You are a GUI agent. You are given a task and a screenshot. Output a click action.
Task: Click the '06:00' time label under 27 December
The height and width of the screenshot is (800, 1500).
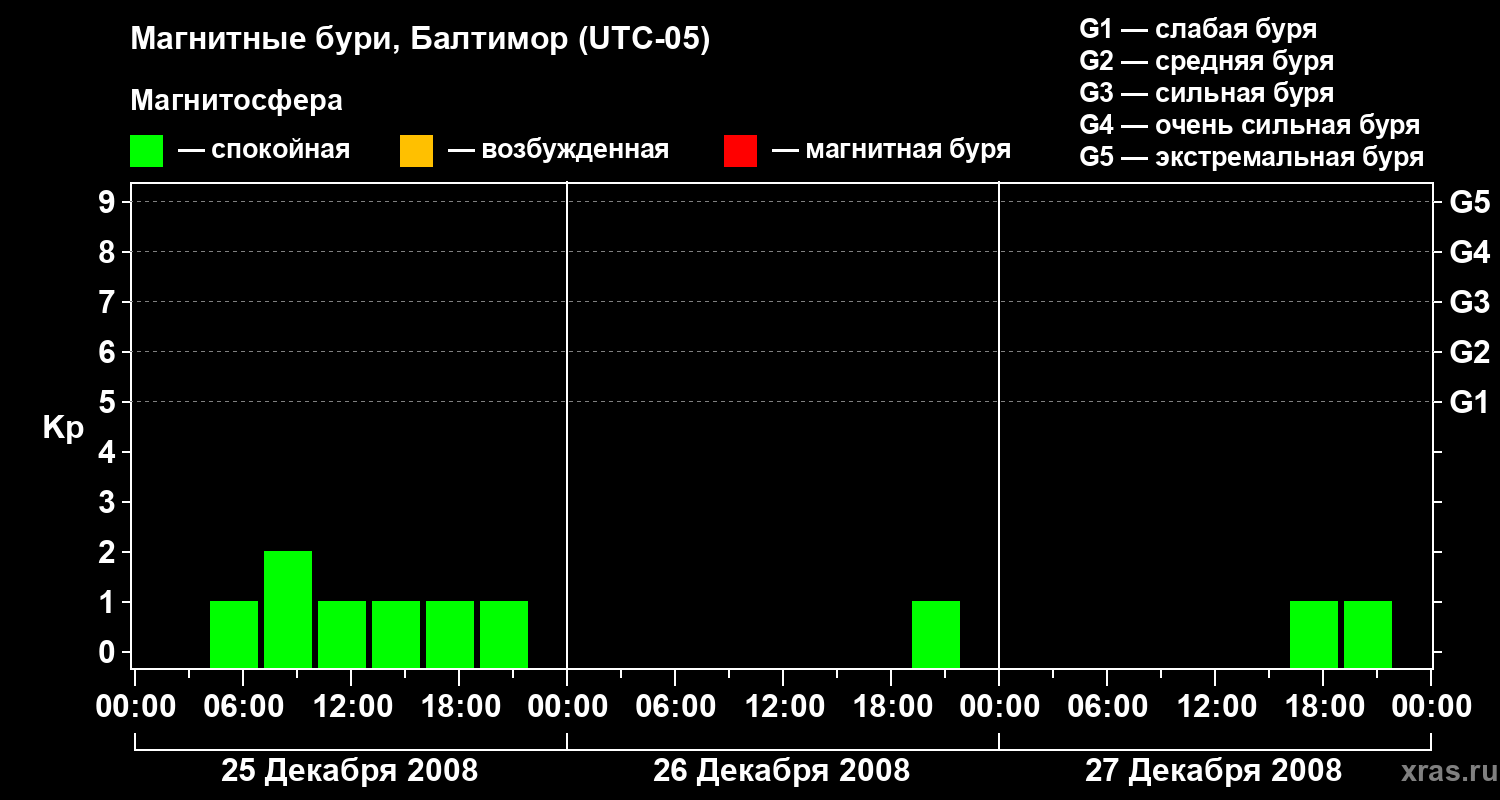(x=1107, y=707)
